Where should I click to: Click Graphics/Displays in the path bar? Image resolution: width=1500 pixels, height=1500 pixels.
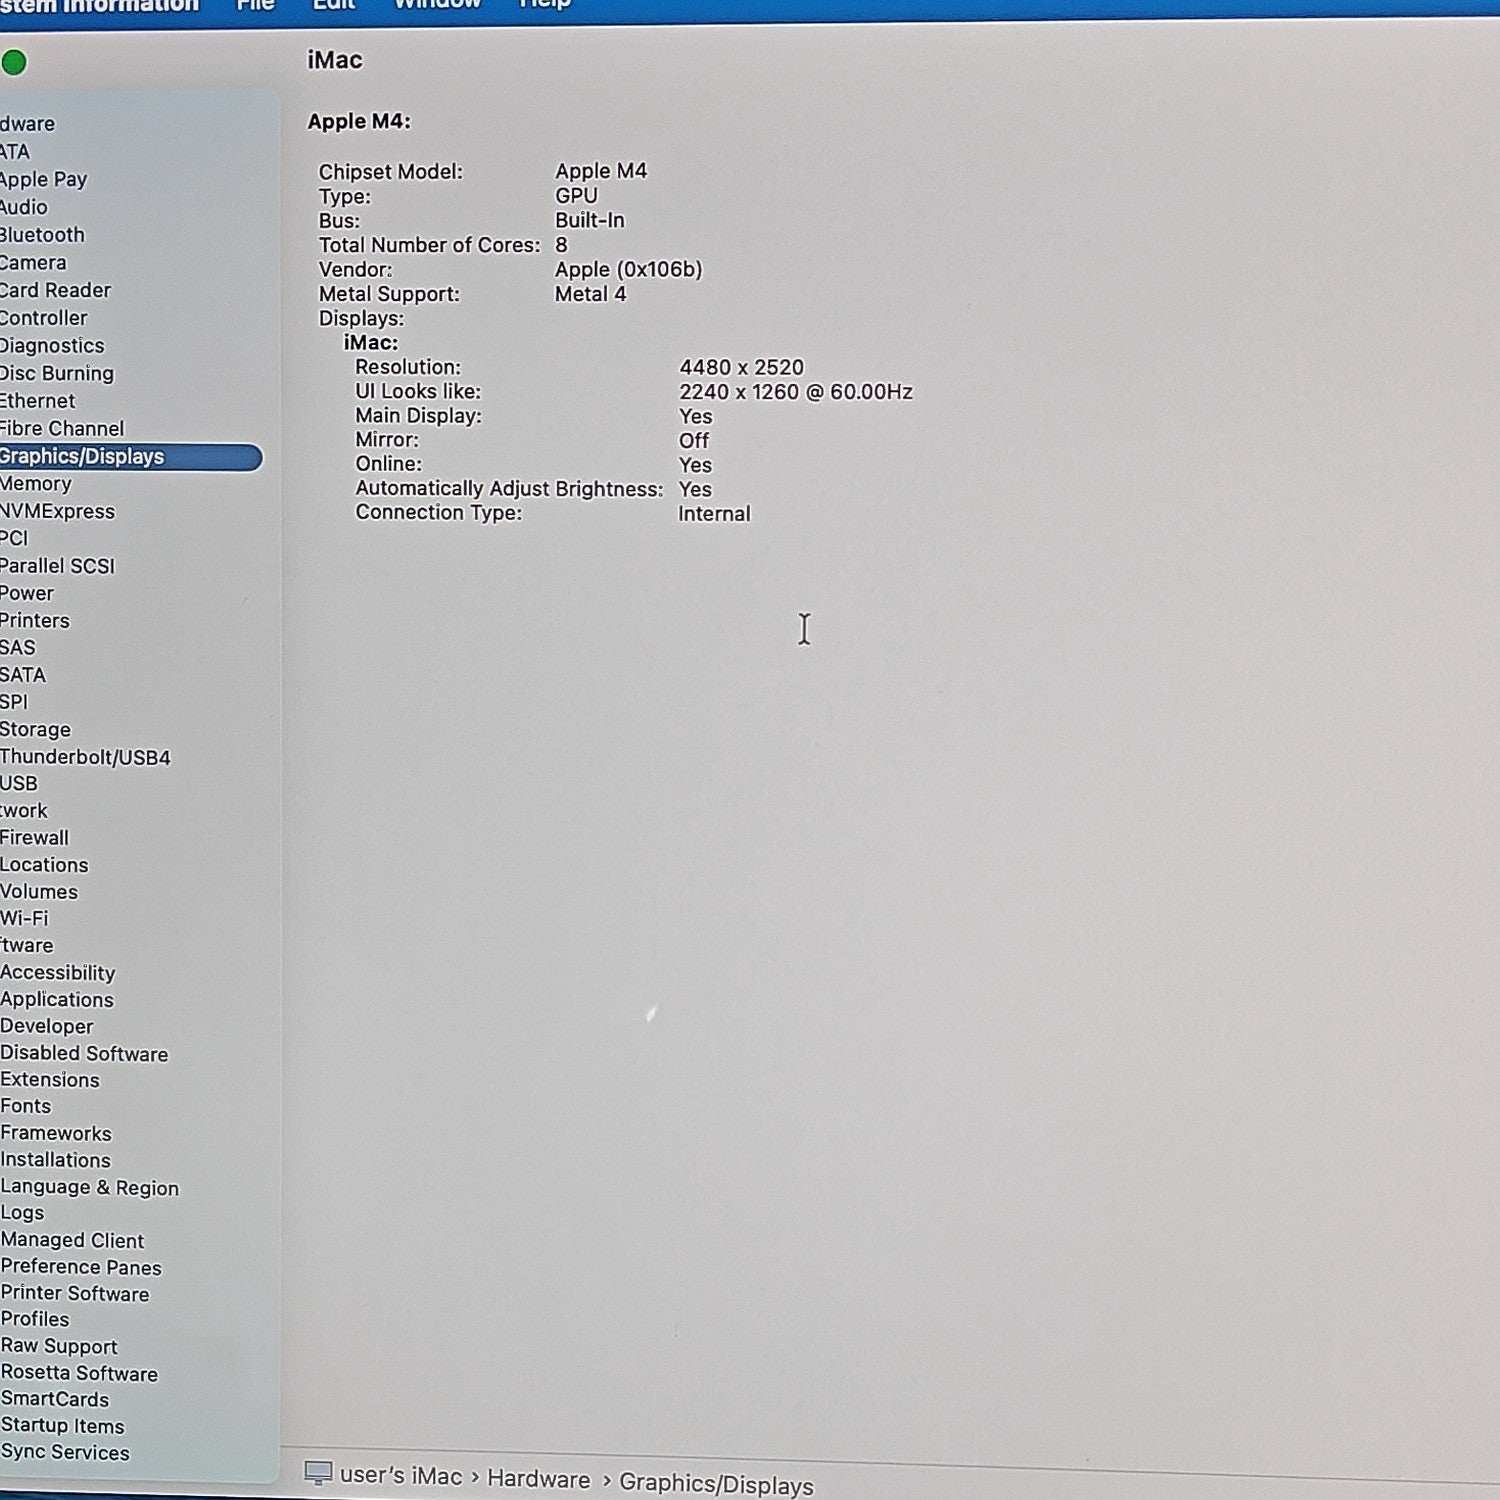(716, 1484)
